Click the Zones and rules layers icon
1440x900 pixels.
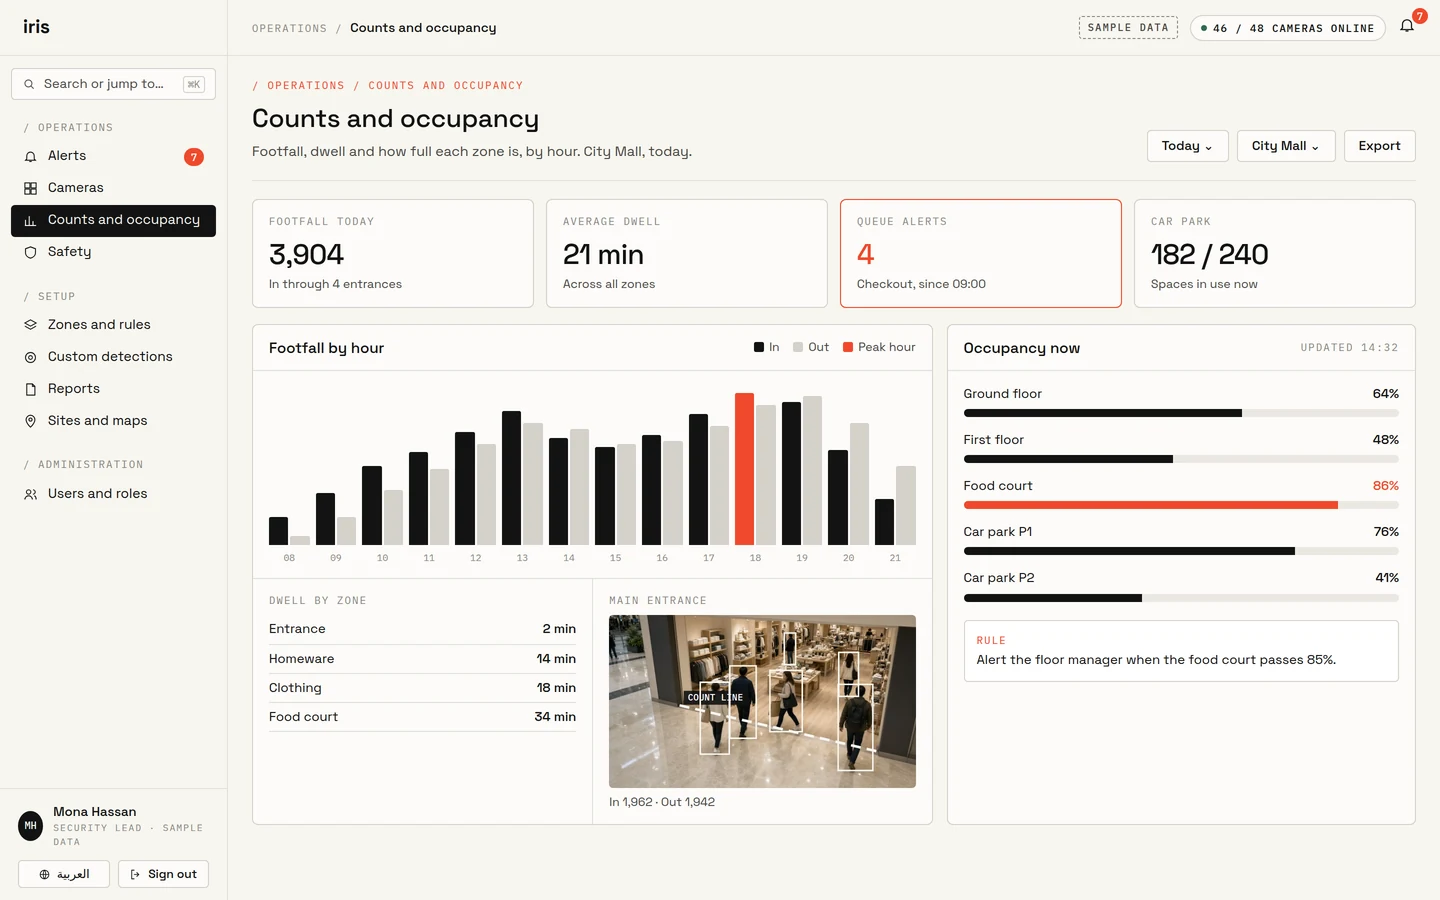30,325
